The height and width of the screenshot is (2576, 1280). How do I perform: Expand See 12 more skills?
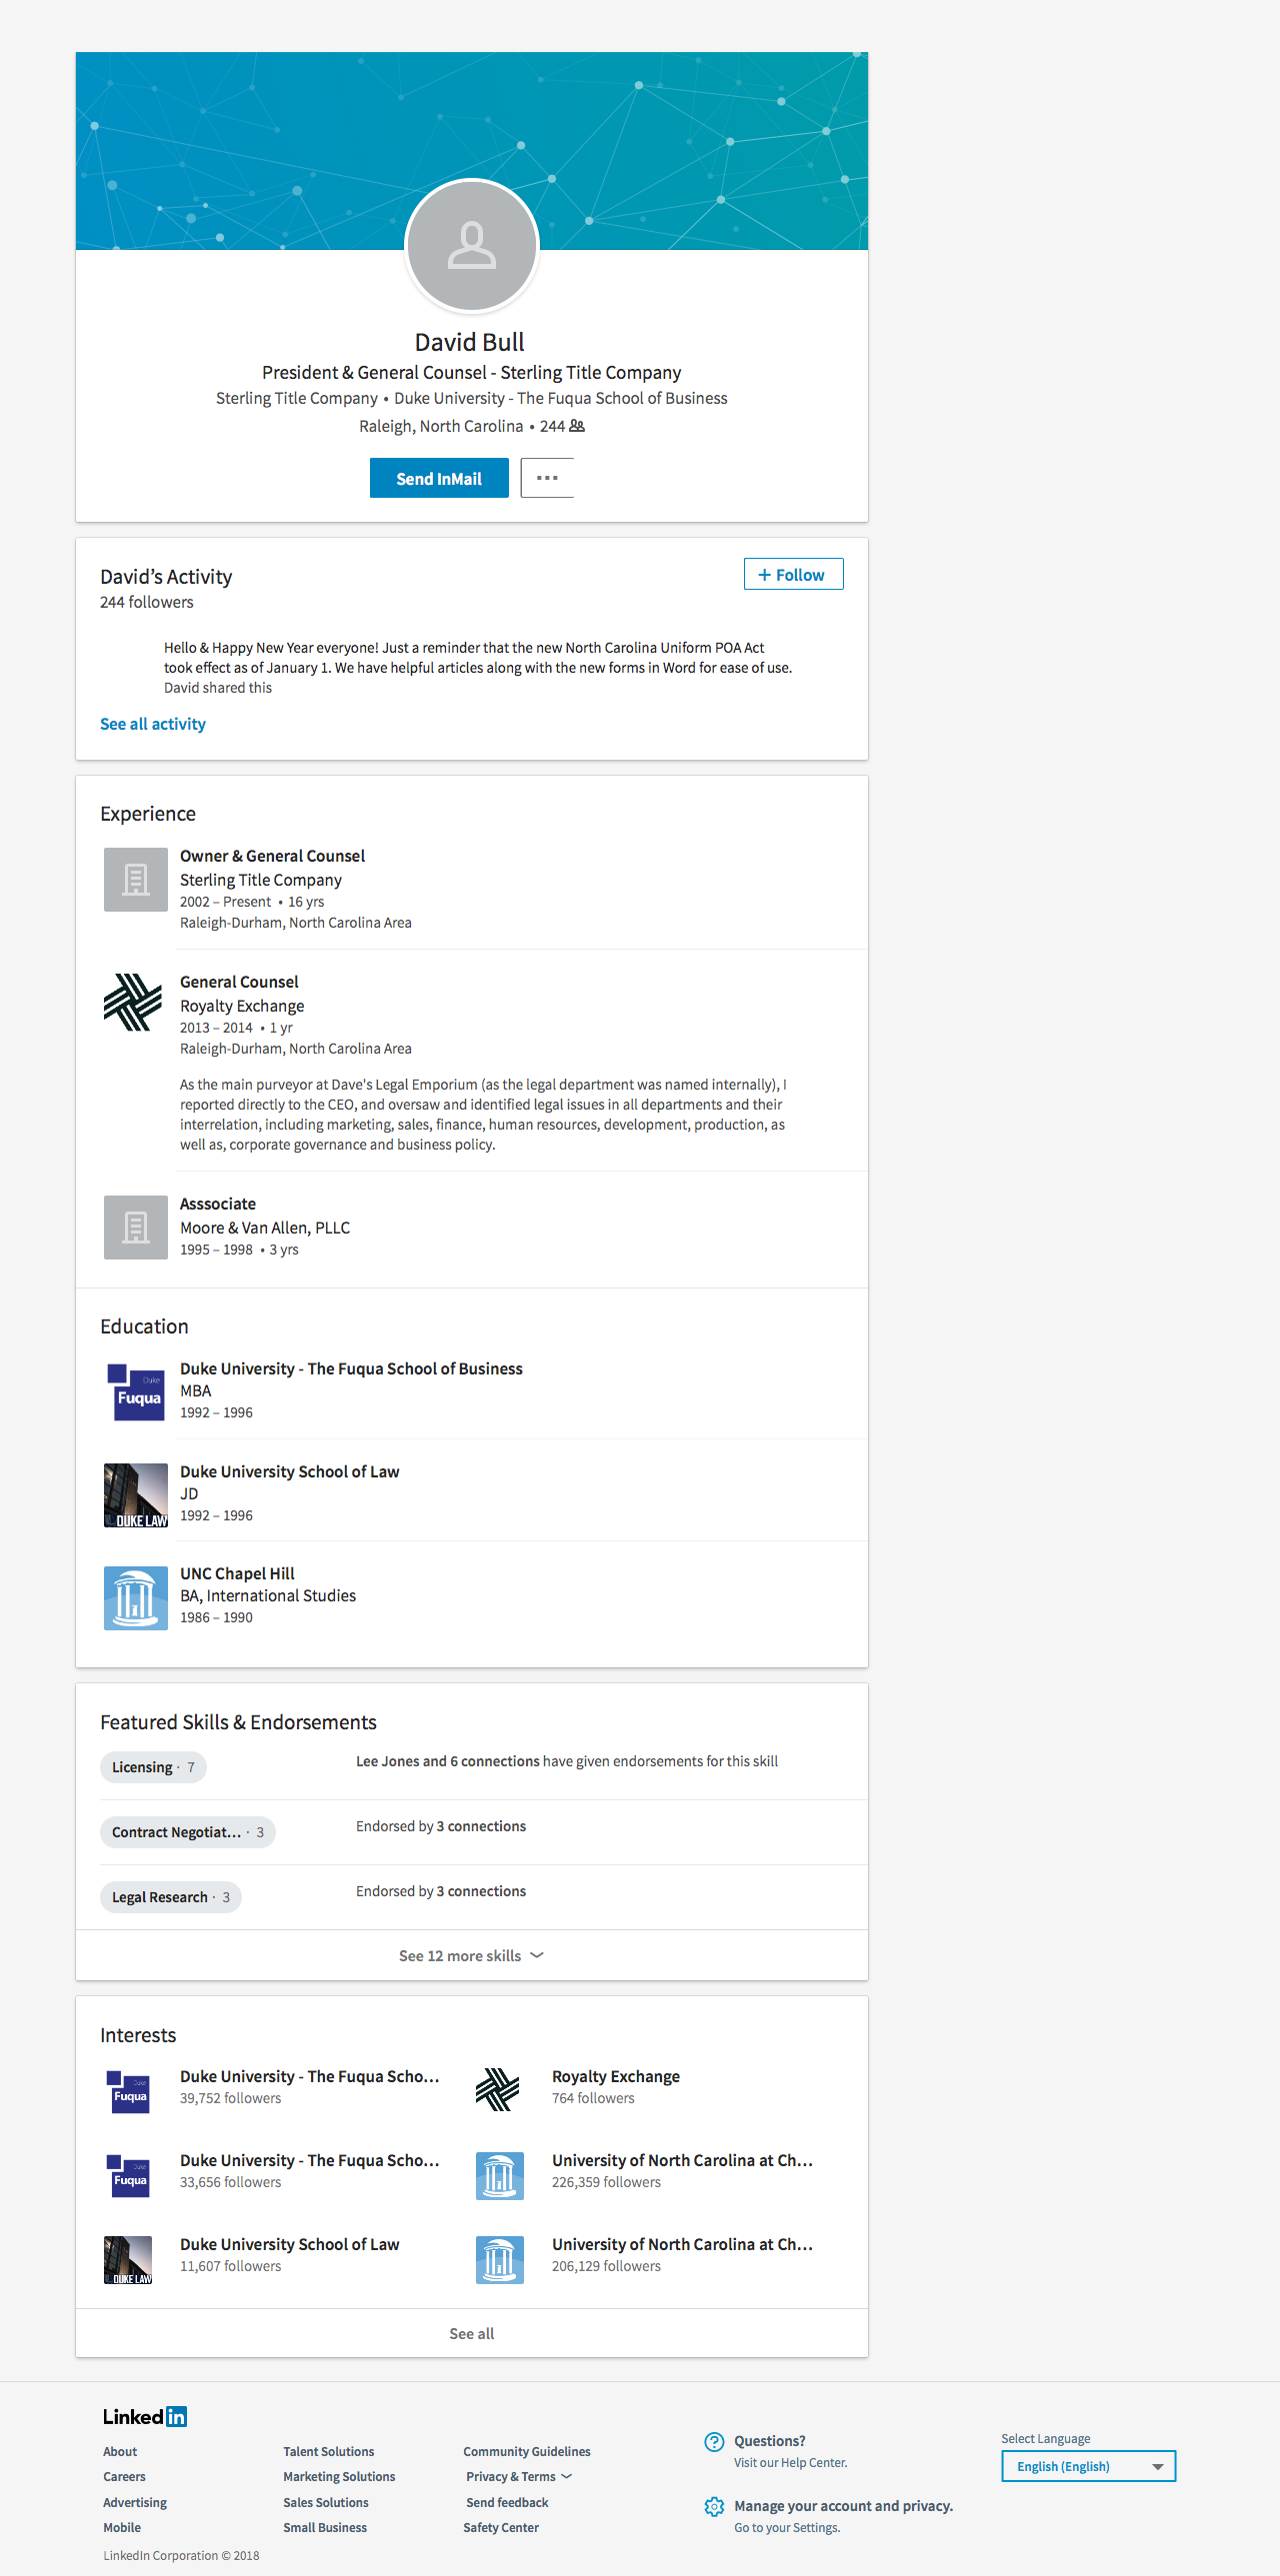471,1956
